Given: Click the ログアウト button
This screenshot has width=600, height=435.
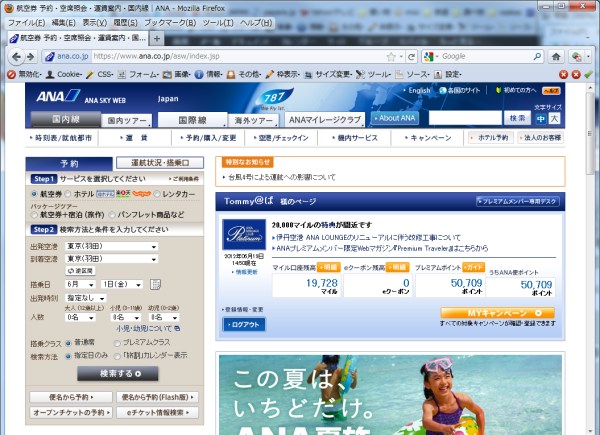Looking at the screenshot, I should click(244, 324).
